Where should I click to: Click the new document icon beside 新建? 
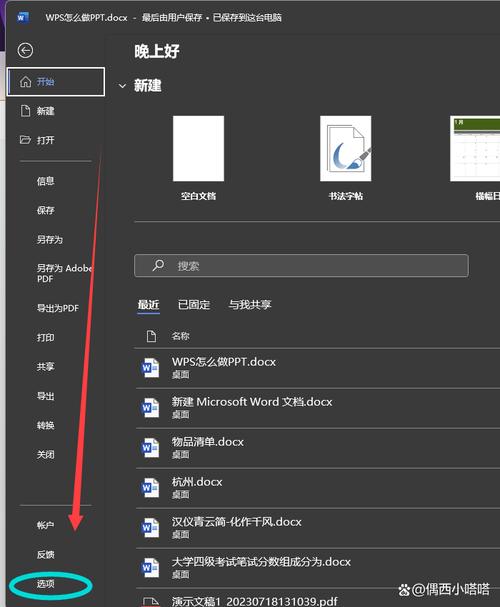tap(26, 111)
